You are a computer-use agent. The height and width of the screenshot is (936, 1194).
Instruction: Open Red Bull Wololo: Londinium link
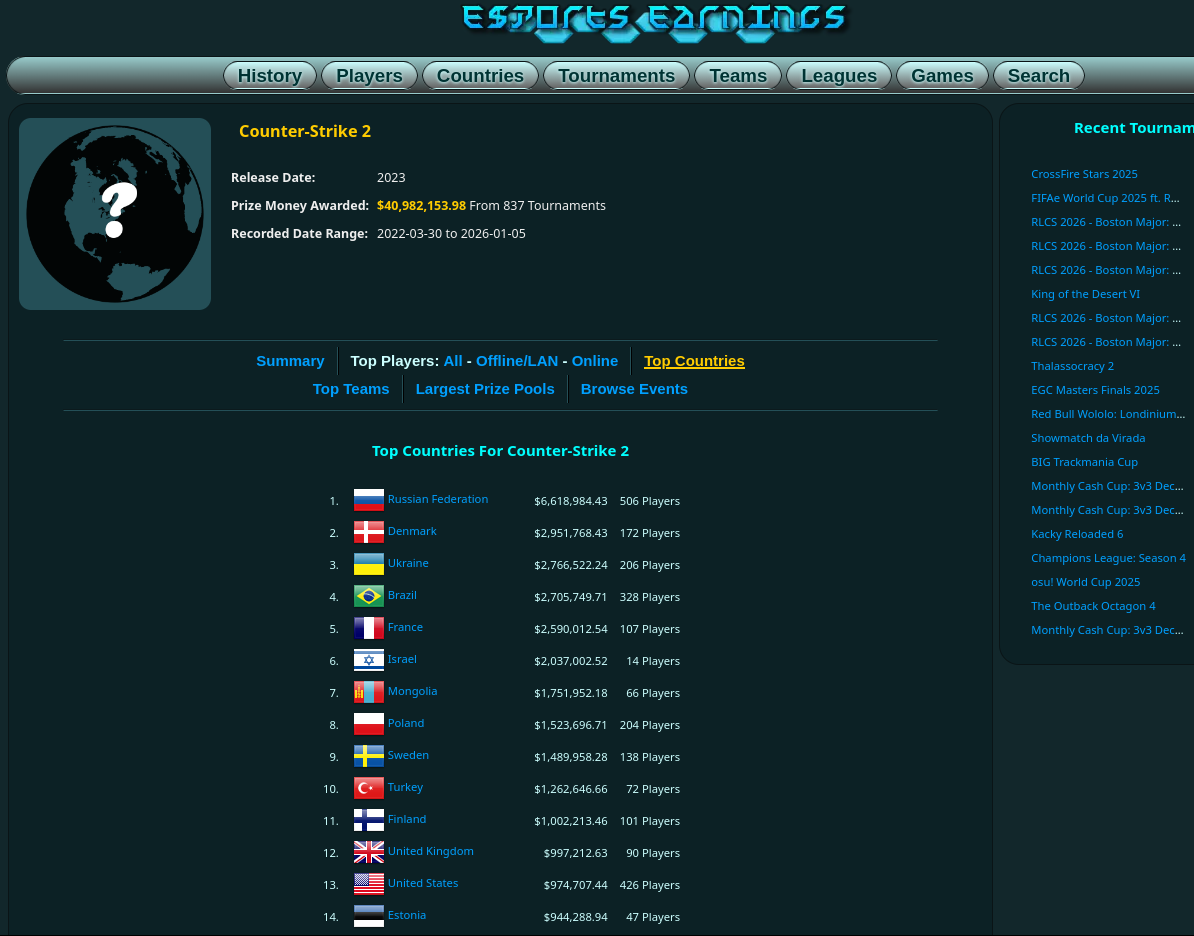coord(1108,414)
